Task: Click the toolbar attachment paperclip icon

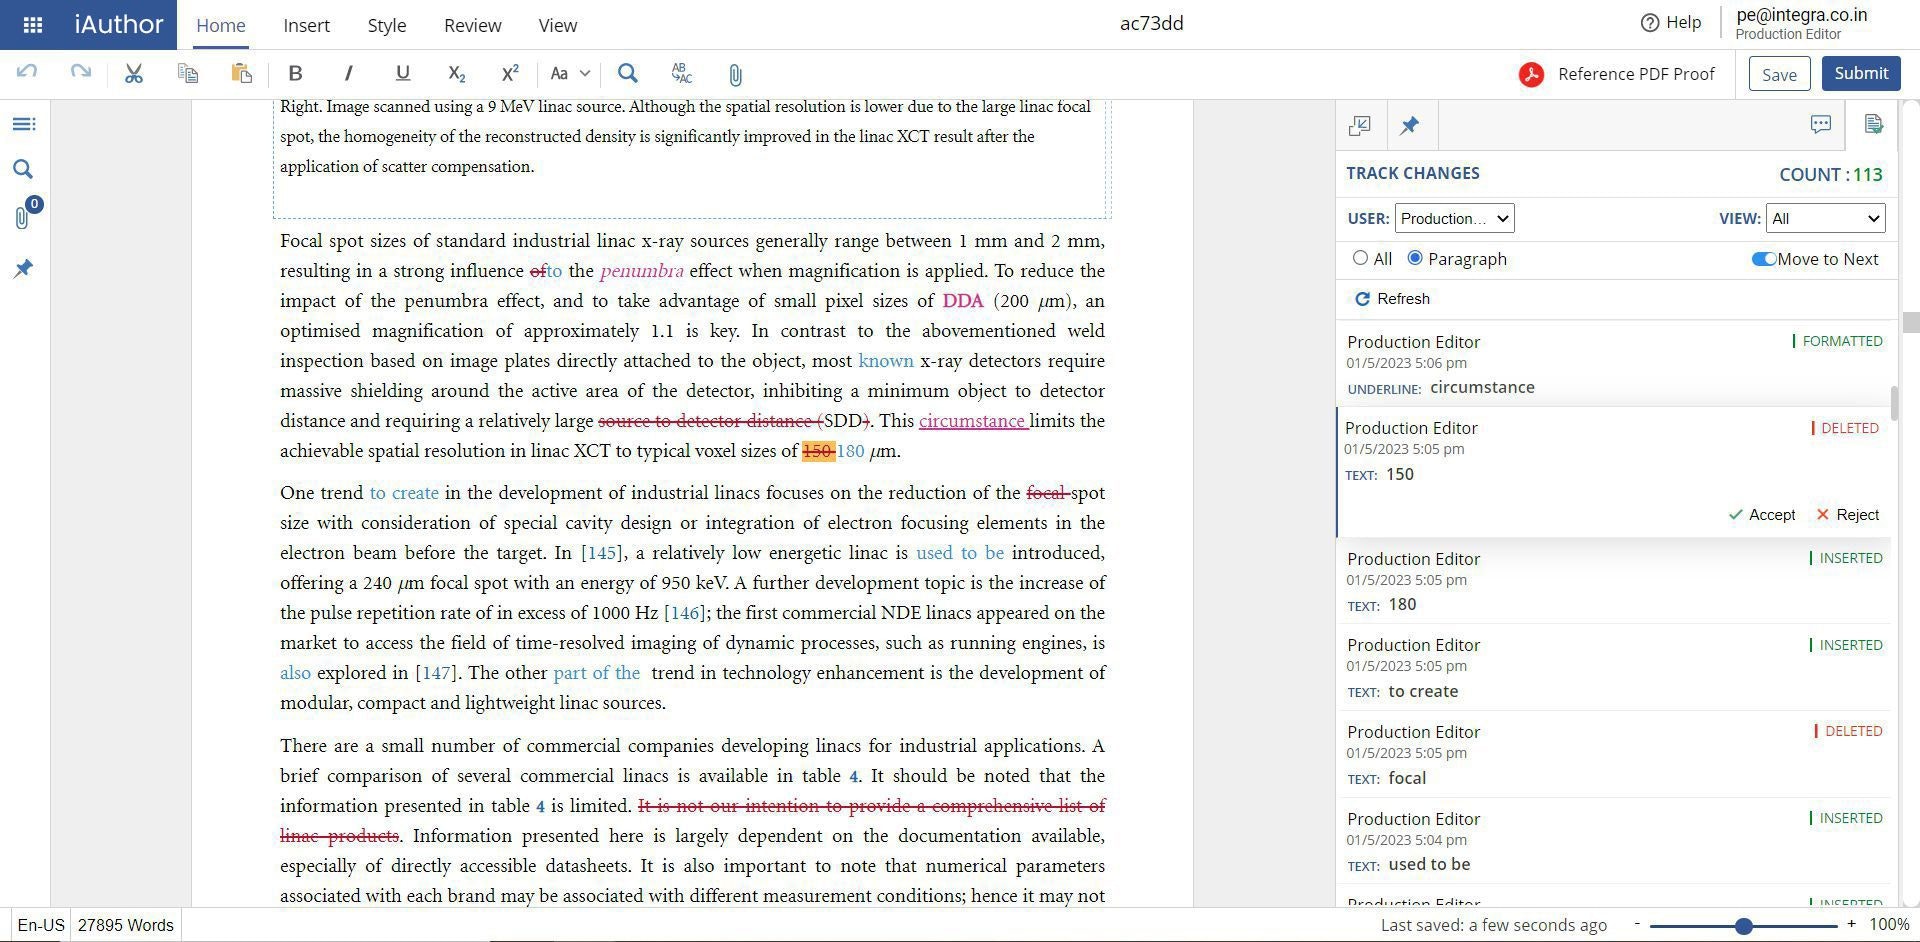Action: (x=735, y=74)
